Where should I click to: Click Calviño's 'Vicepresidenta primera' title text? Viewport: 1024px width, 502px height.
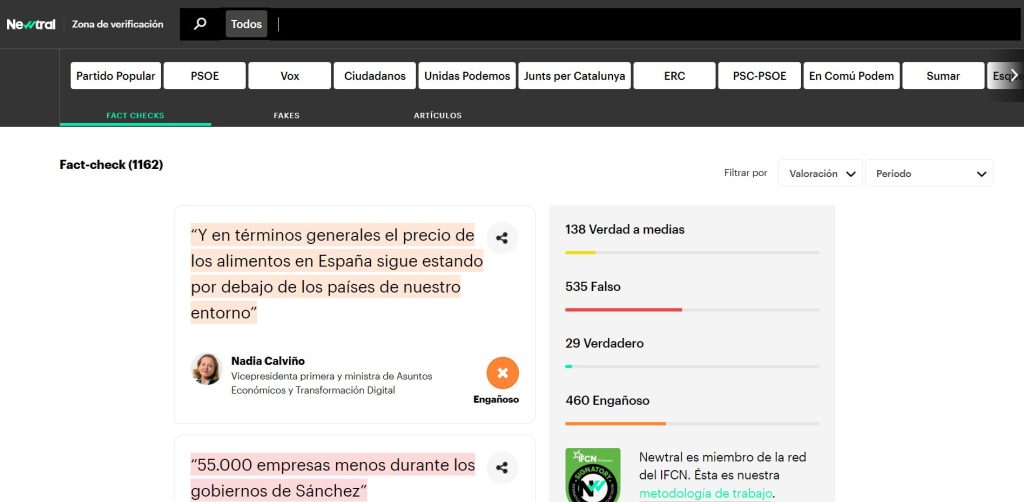point(332,383)
